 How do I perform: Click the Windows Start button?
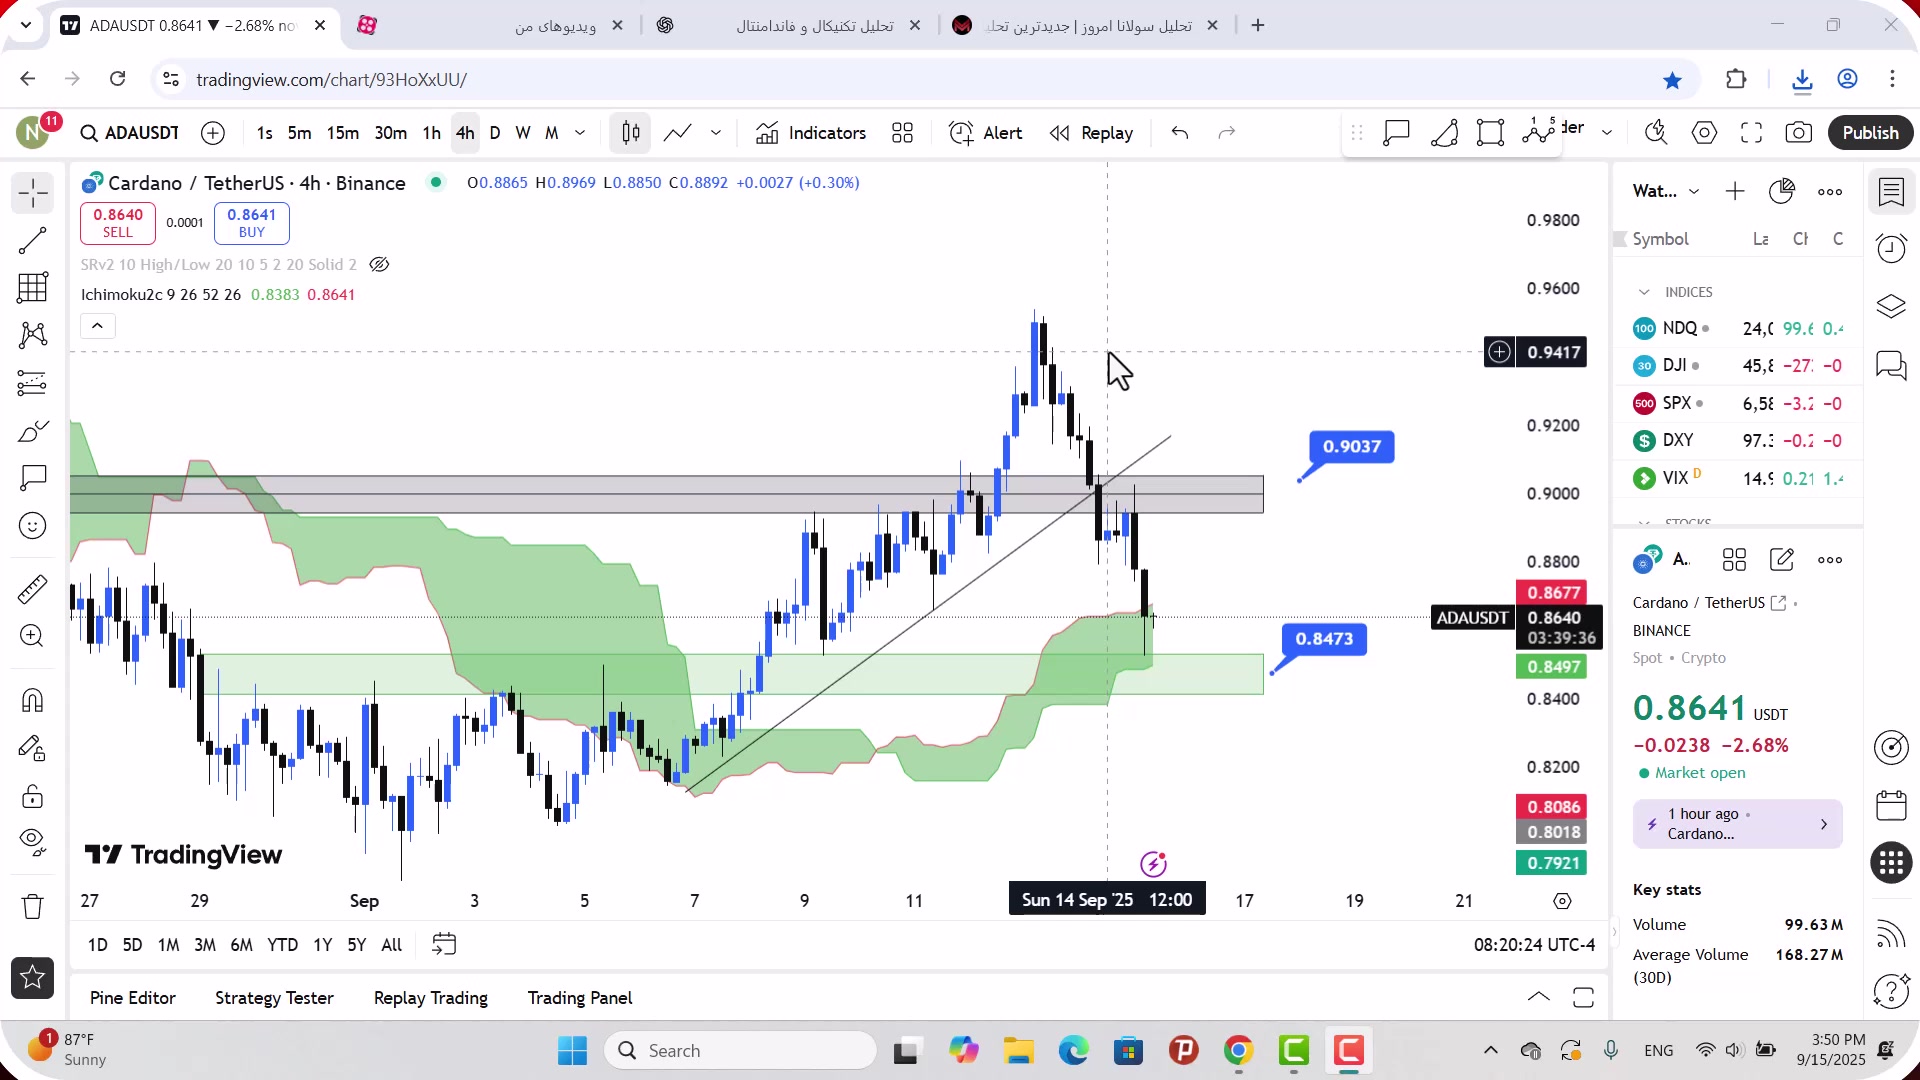(573, 1051)
